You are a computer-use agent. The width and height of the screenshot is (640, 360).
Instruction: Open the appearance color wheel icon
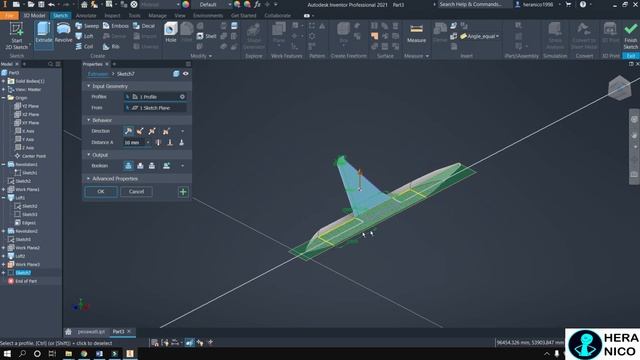pos(186,4)
